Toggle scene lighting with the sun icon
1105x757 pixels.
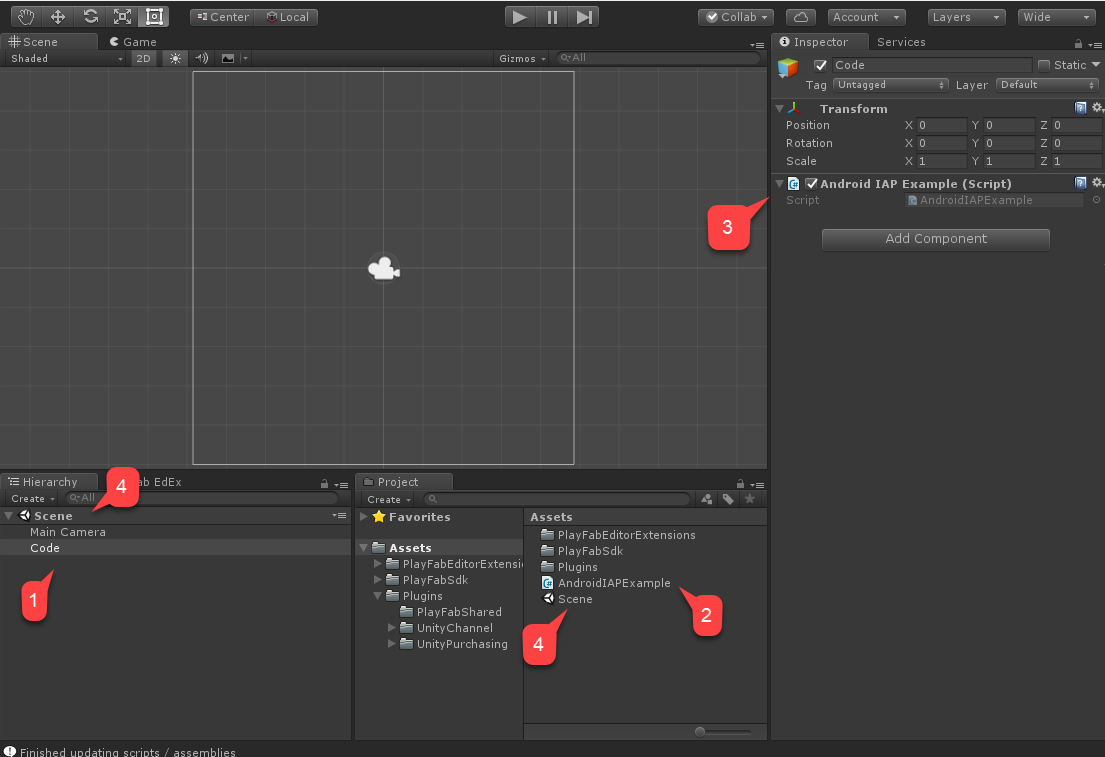[175, 58]
